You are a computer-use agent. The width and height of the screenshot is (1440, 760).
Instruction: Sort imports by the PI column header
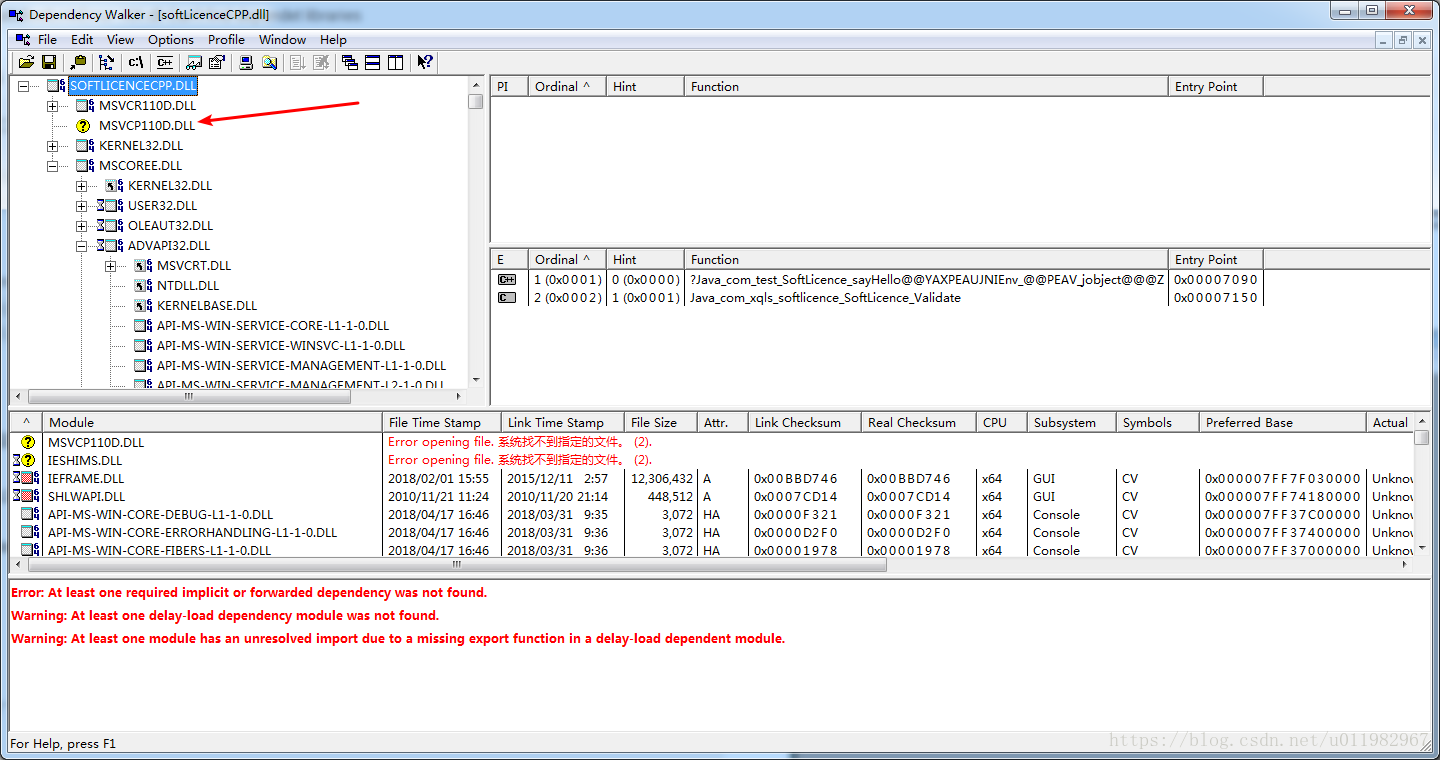(x=509, y=87)
